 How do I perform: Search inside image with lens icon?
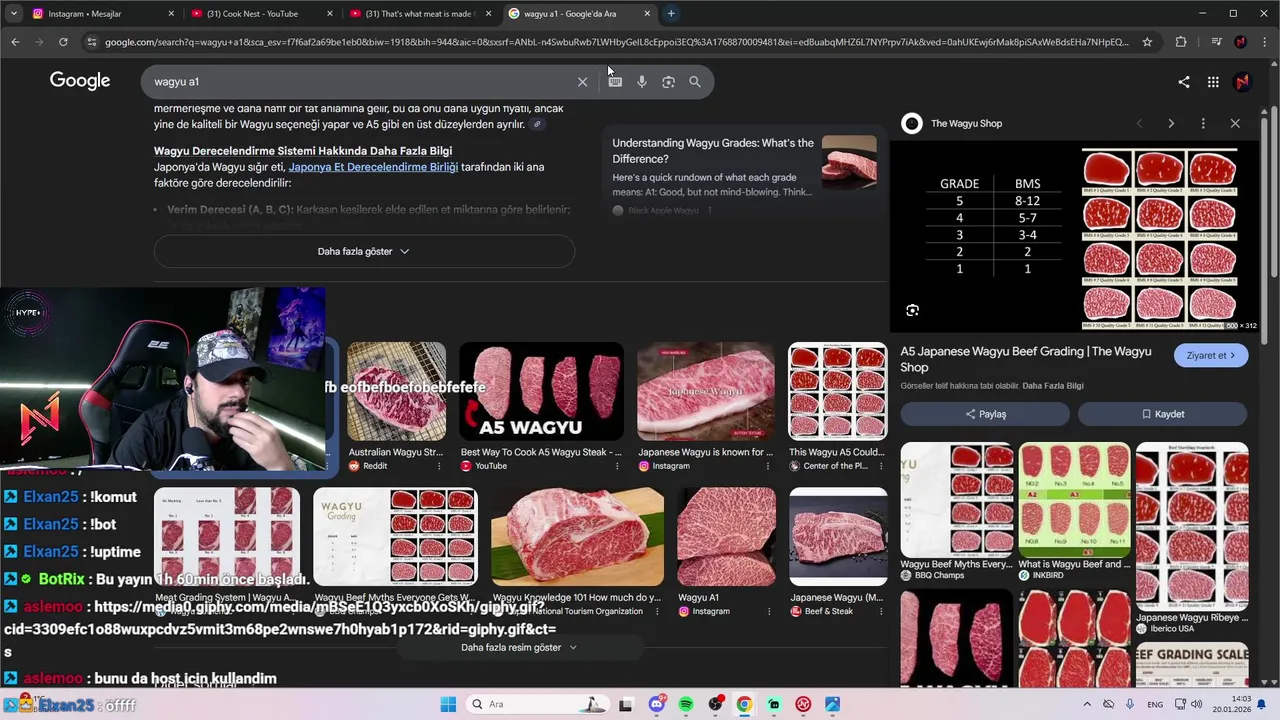(912, 310)
